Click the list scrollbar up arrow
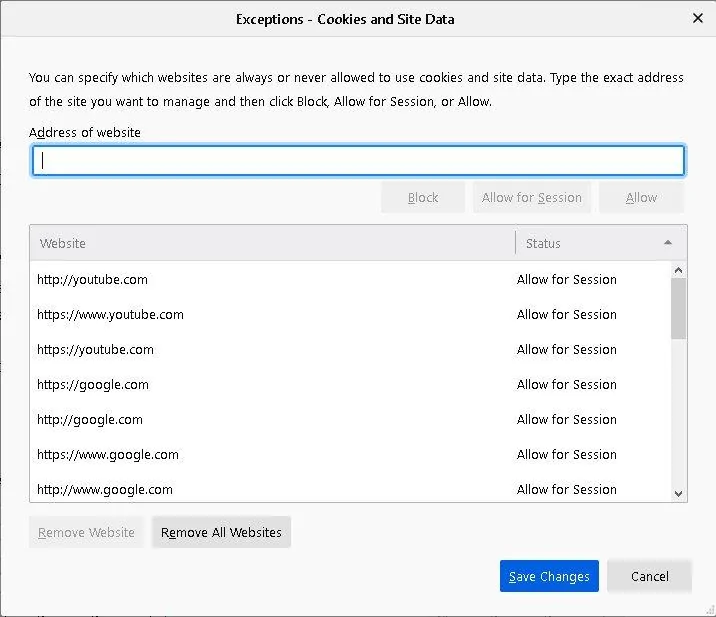716x617 pixels. coord(679,270)
